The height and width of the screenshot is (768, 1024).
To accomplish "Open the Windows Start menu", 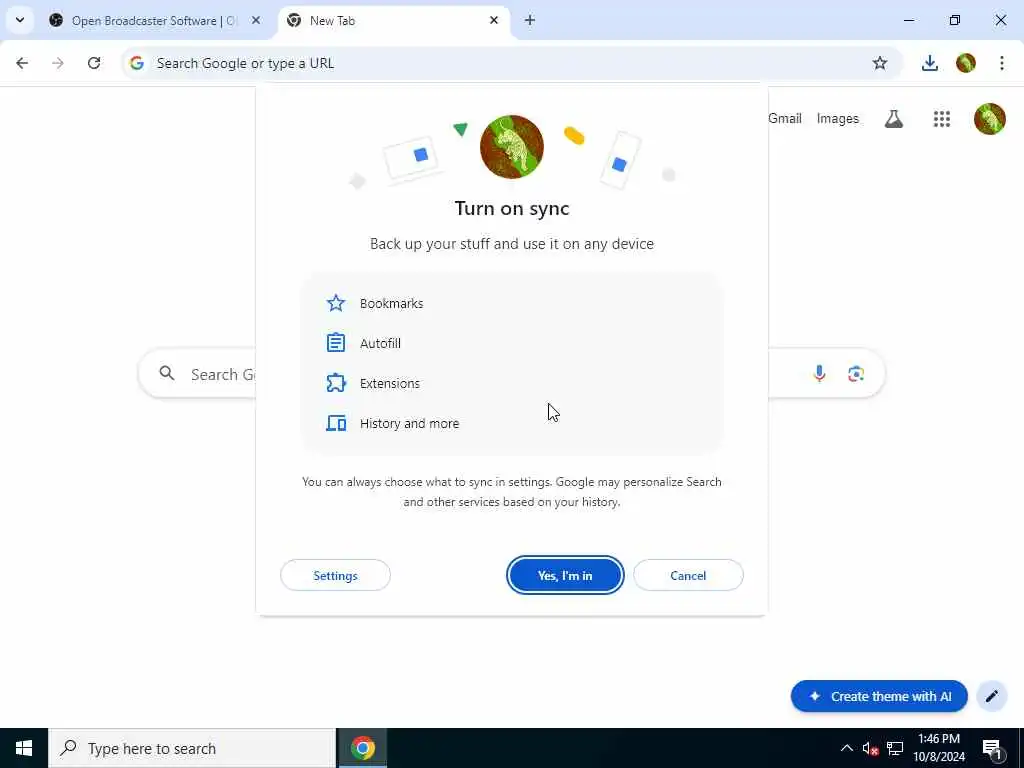I will pyautogui.click(x=24, y=748).
